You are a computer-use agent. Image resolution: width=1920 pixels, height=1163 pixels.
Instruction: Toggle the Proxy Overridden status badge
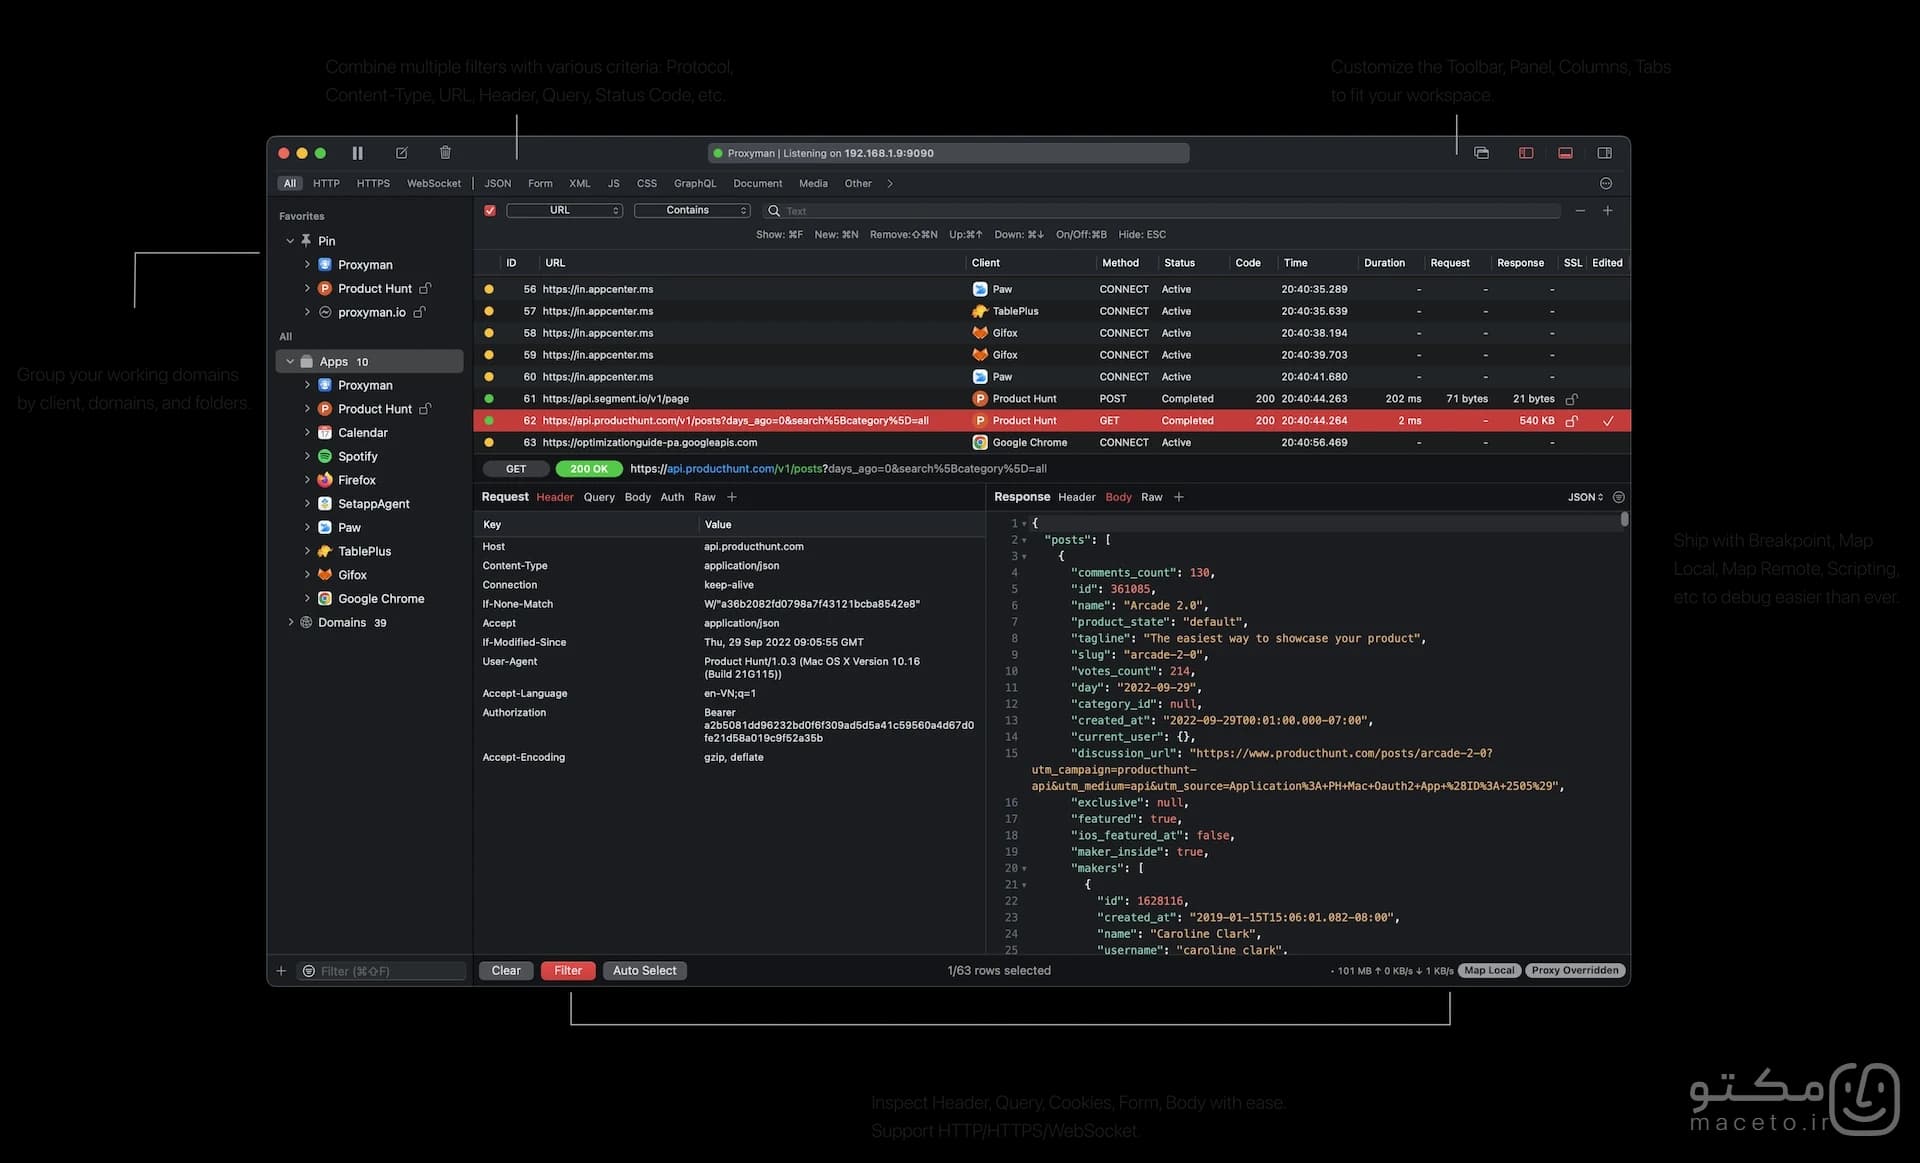click(1575, 970)
